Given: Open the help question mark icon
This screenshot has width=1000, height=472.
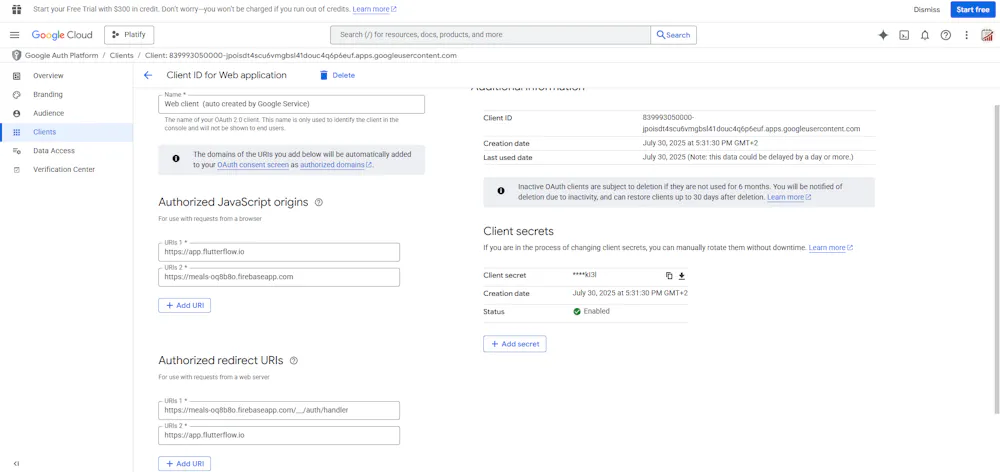Looking at the screenshot, I should click(946, 35).
